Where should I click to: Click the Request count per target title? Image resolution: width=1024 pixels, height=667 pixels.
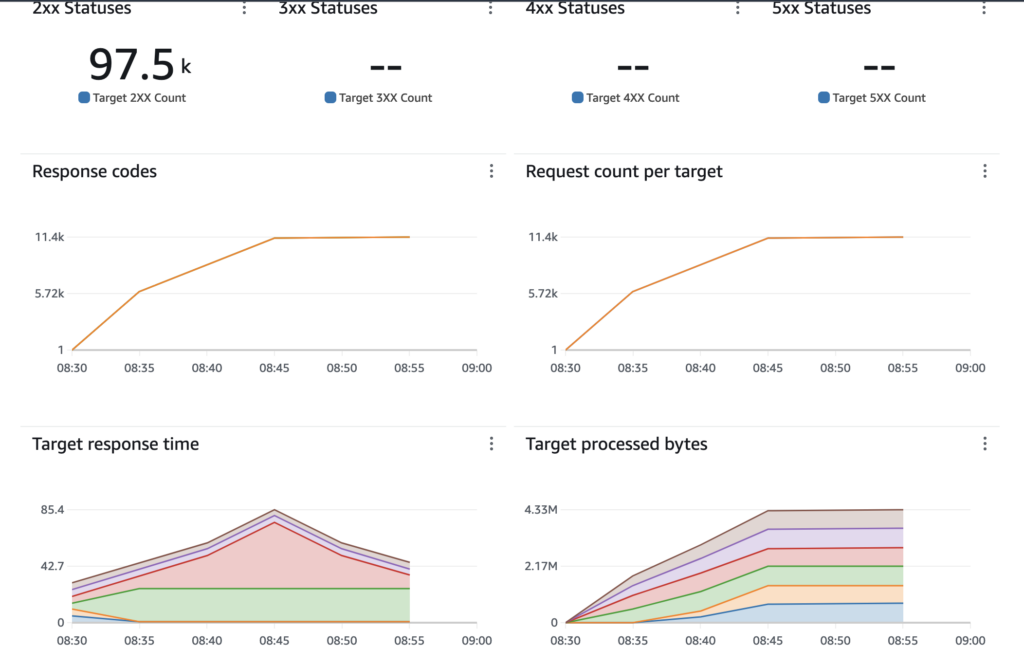tap(624, 171)
